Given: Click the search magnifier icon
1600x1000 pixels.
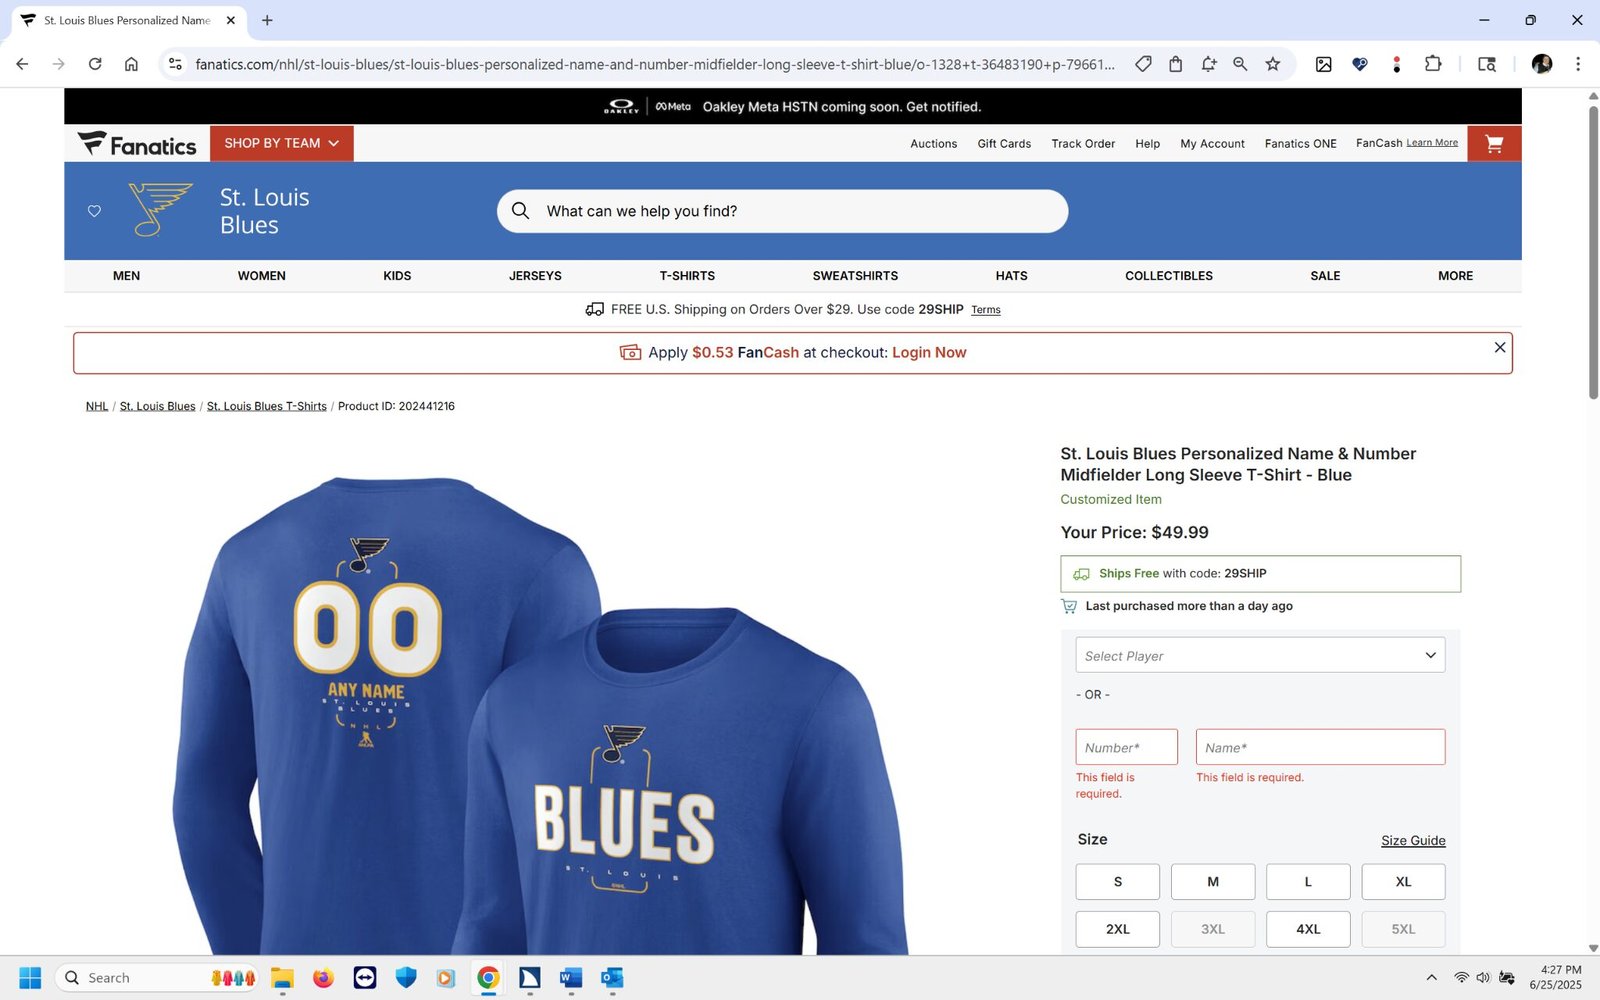Looking at the screenshot, I should click(x=520, y=211).
